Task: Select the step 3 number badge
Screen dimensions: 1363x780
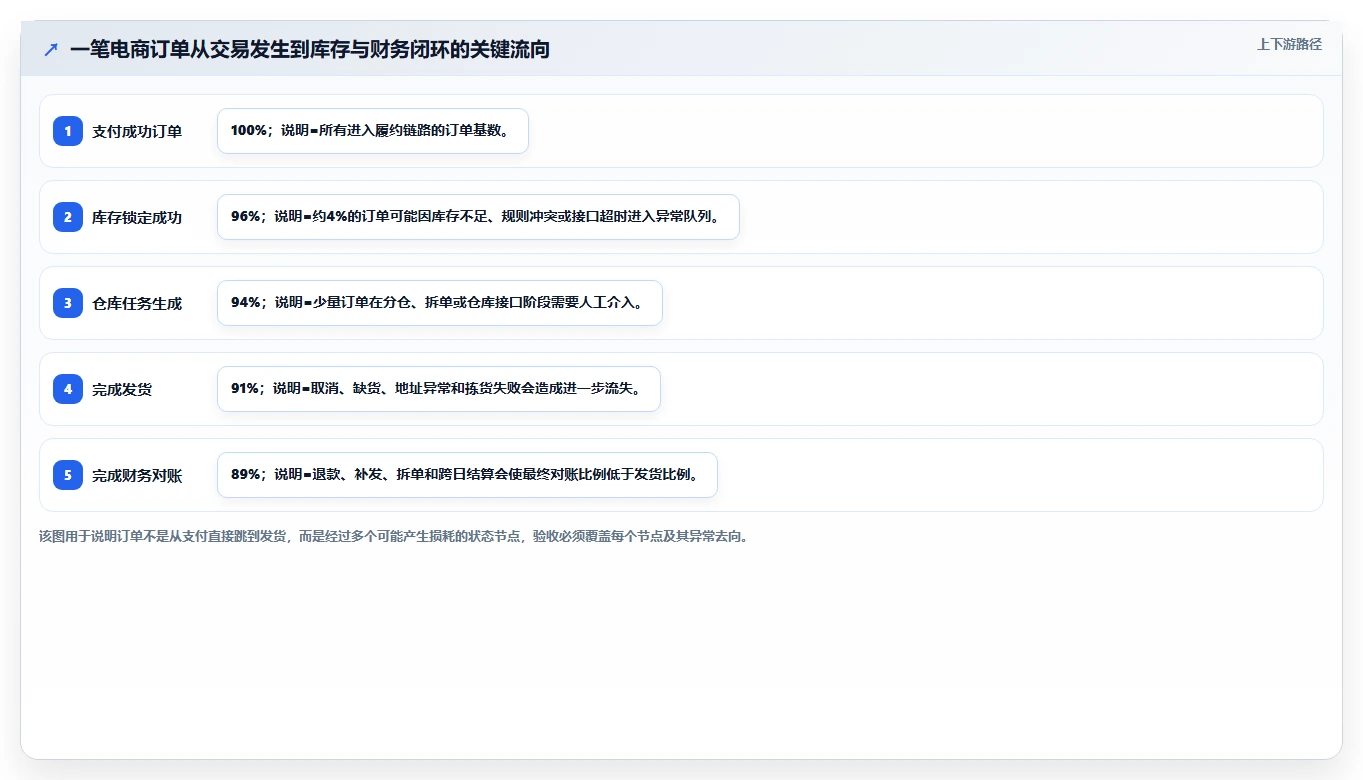Action: pyautogui.click(x=68, y=303)
